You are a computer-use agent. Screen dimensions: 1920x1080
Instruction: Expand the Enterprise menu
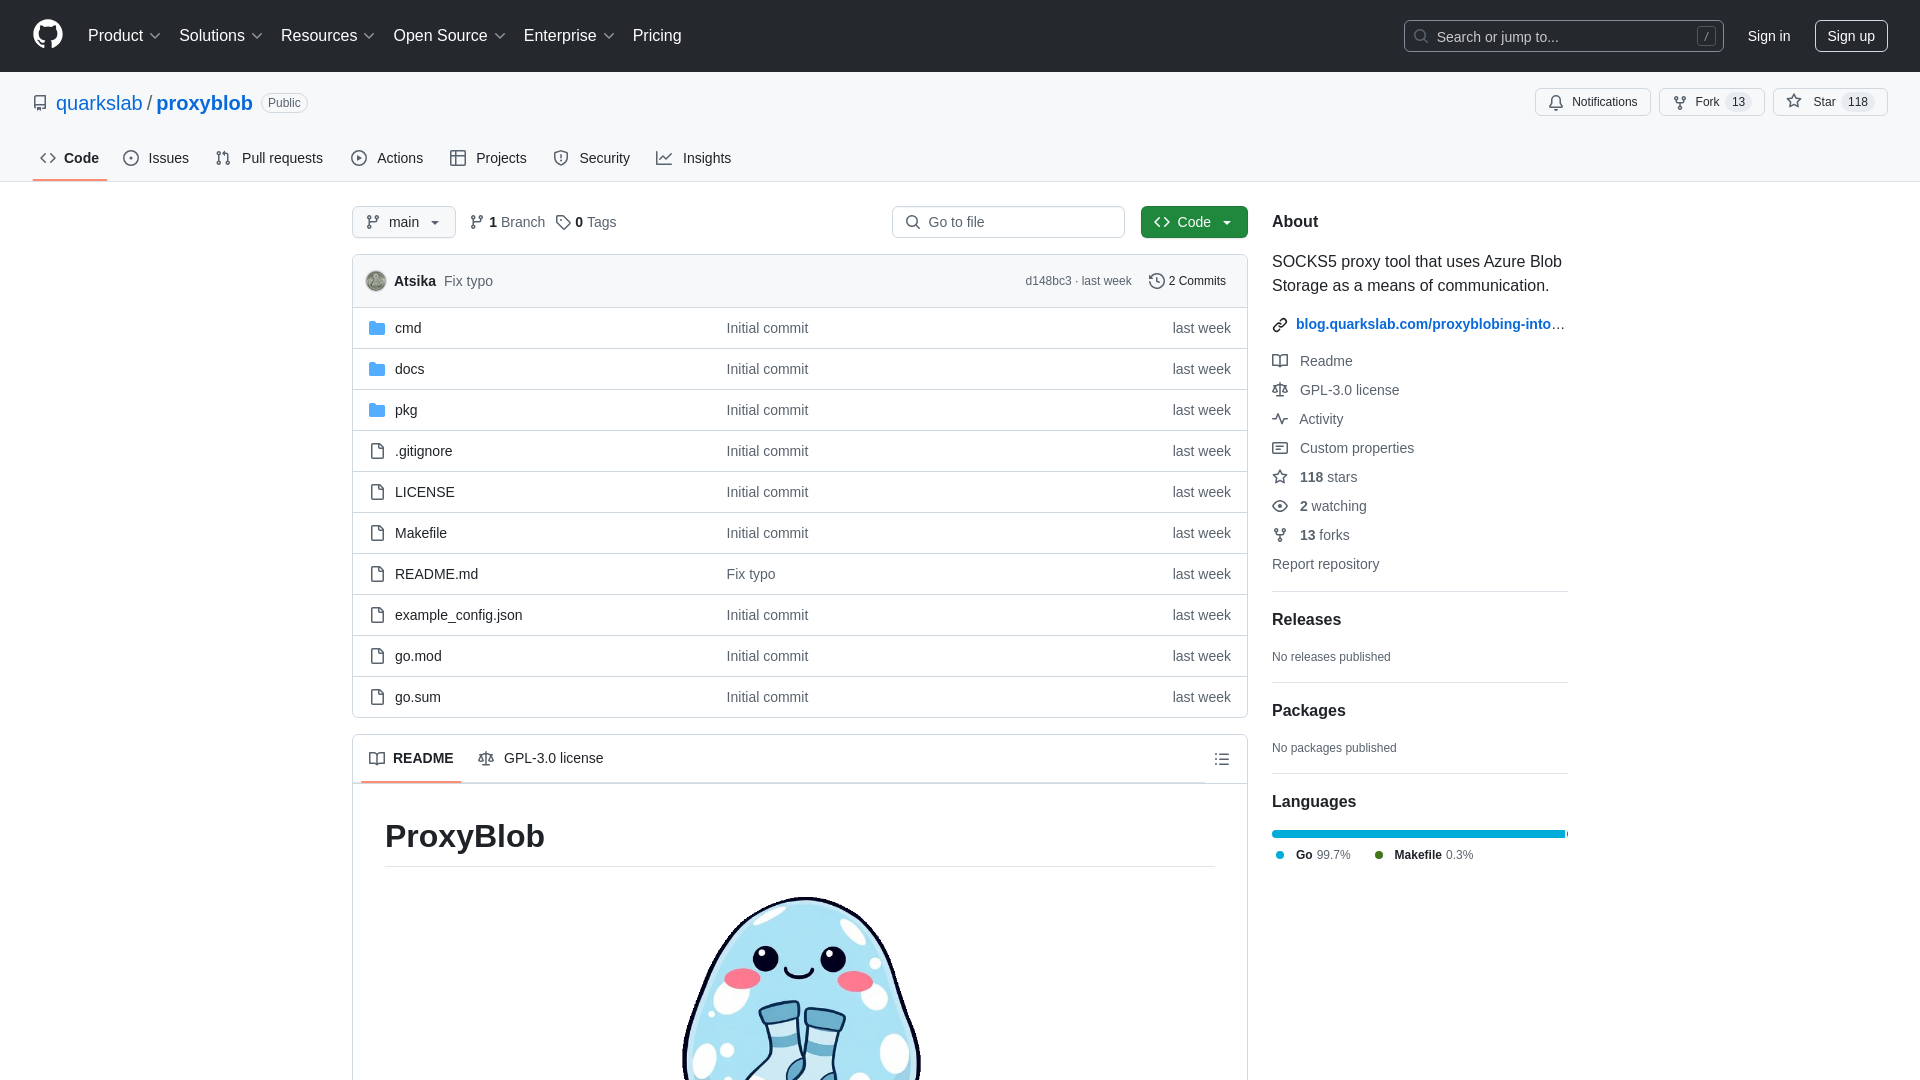[569, 35]
